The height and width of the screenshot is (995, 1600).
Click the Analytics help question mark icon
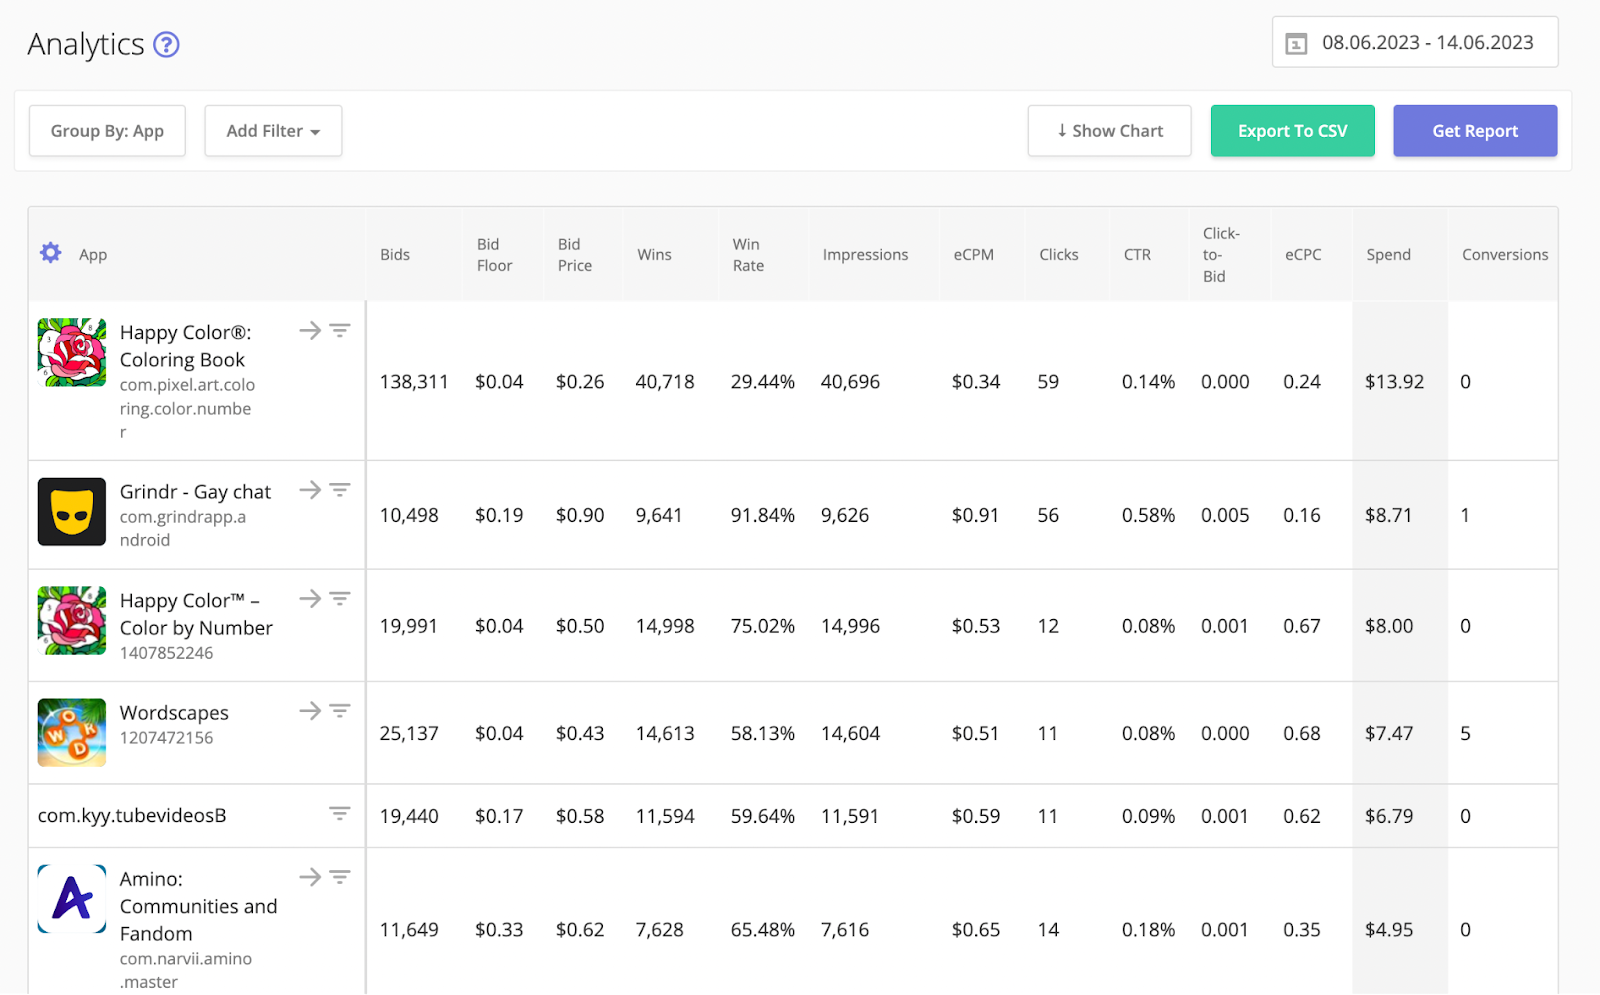click(x=165, y=44)
